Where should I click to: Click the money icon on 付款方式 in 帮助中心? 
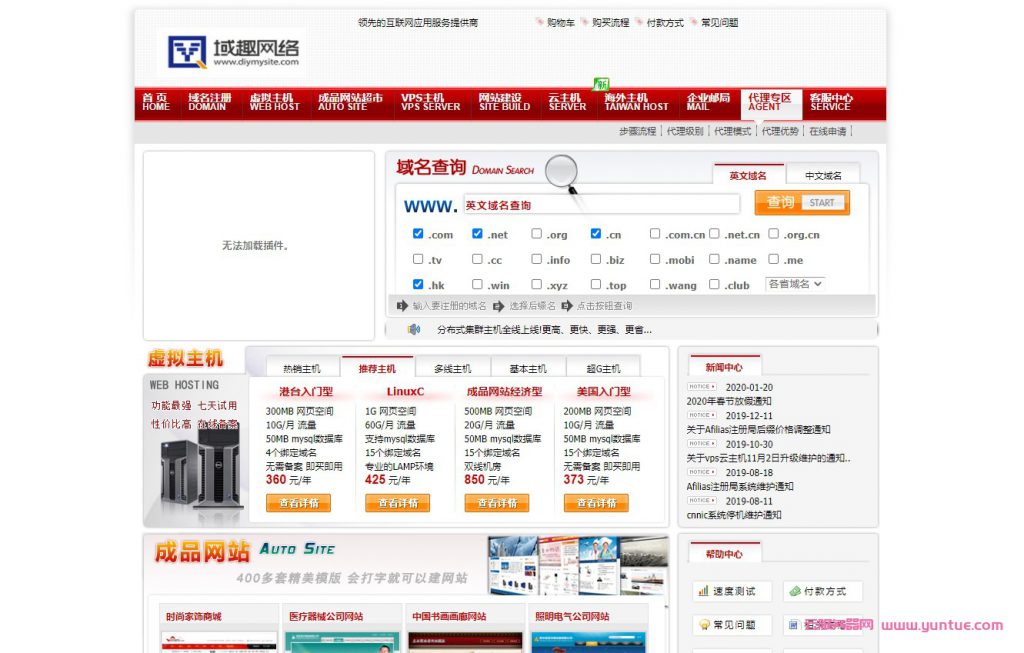click(x=795, y=591)
